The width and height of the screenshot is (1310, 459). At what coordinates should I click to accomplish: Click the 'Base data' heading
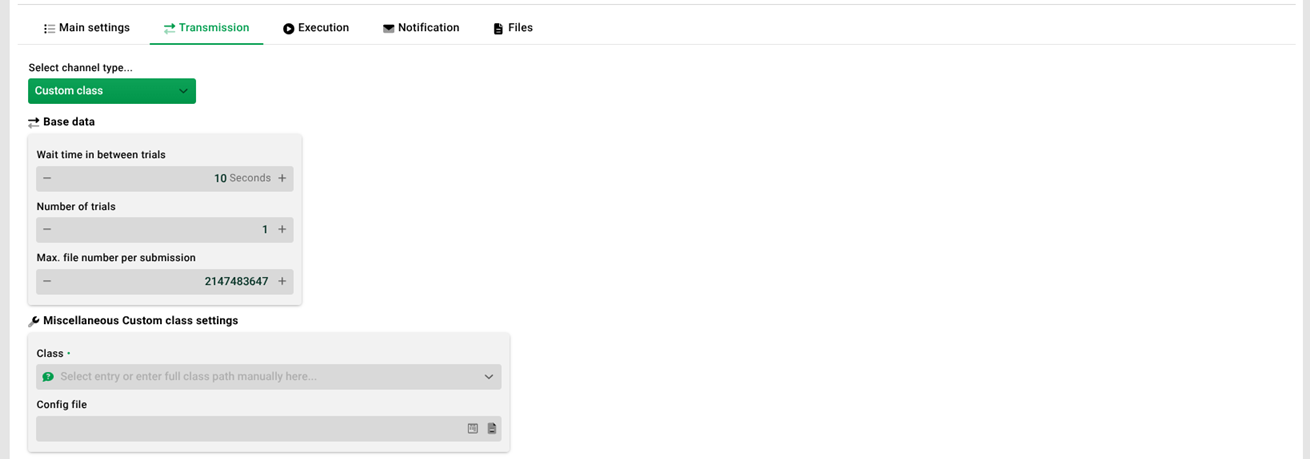(x=69, y=122)
